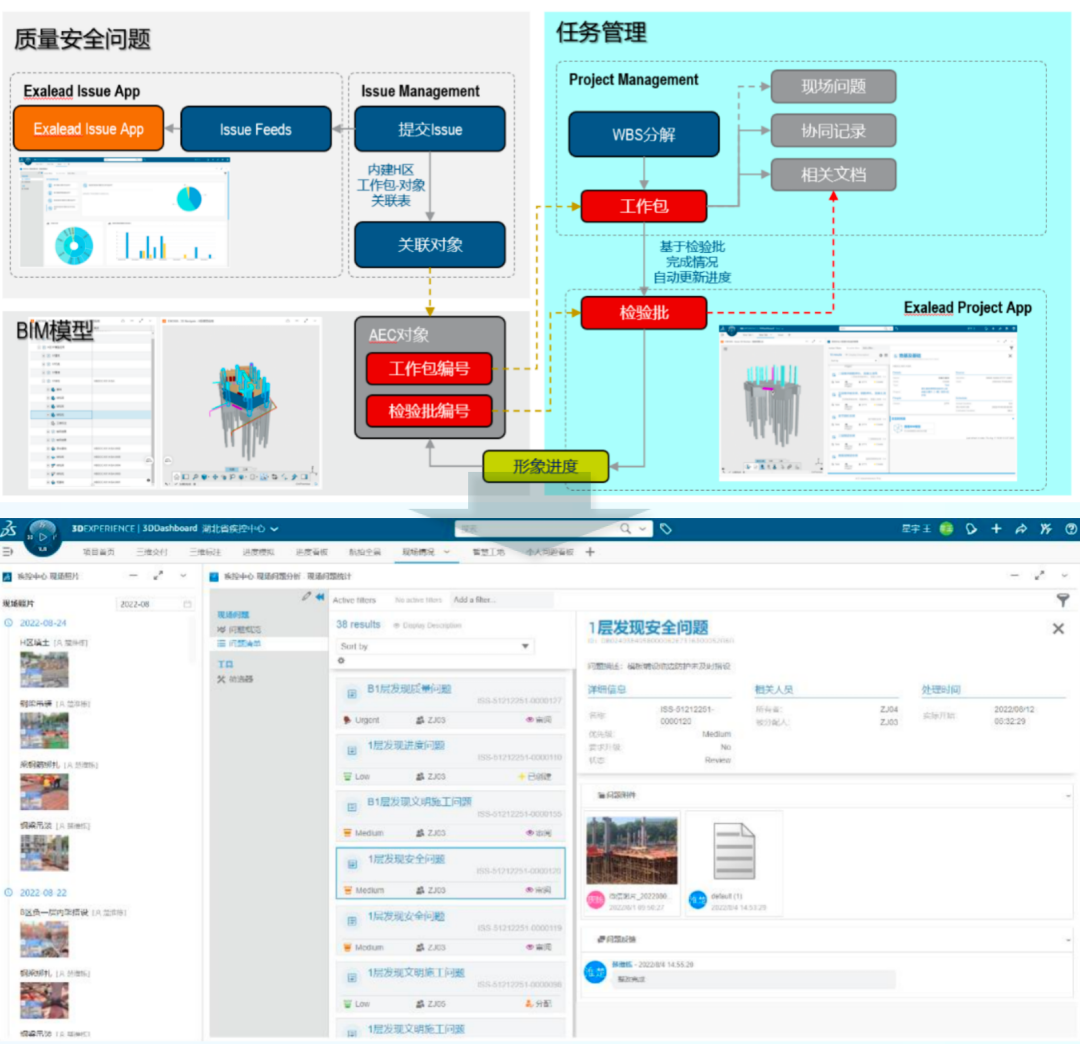The width and height of the screenshot is (1080, 1044).
Task: Switch to the 智慧工地 tab
Action: click(x=488, y=552)
